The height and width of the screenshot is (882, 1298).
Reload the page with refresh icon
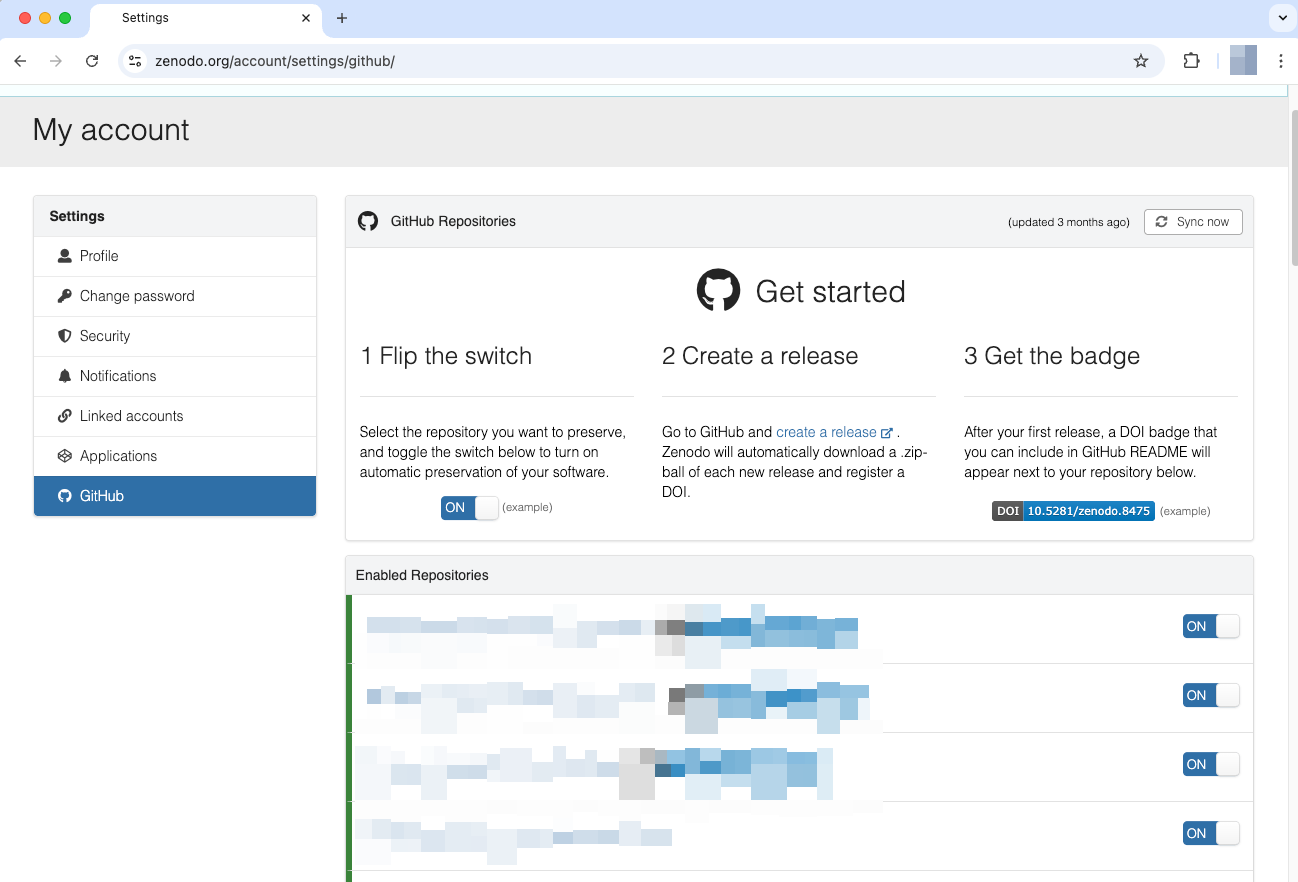coord(92,61)
